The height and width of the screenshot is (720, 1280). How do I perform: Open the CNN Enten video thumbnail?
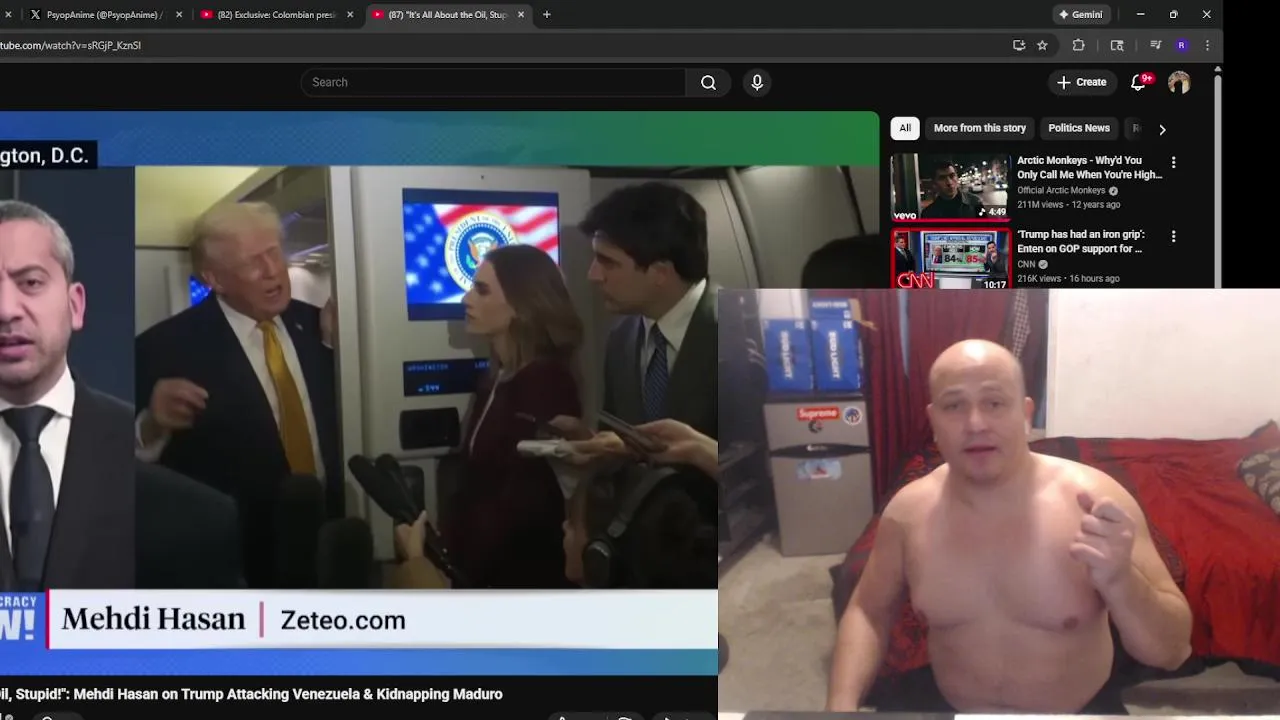(950, 258)
